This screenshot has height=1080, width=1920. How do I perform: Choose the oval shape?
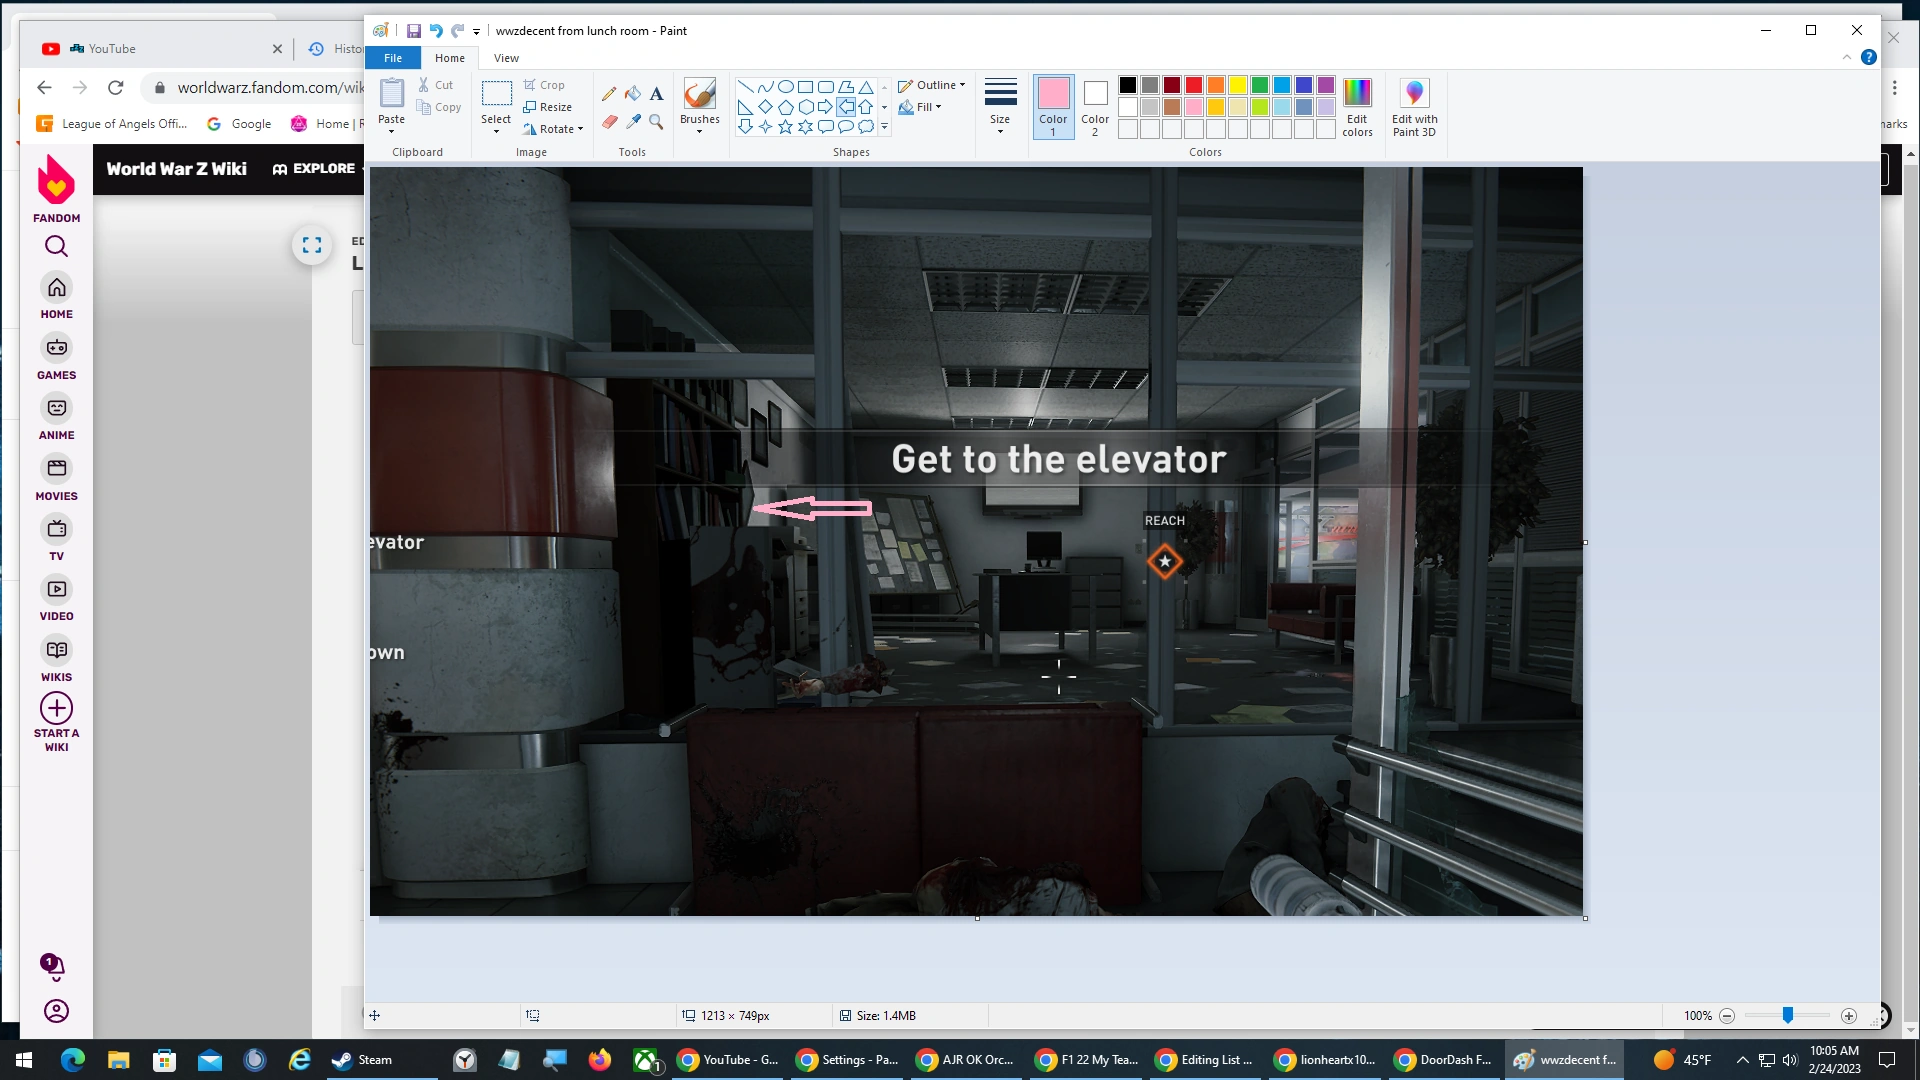coord(786,87)
